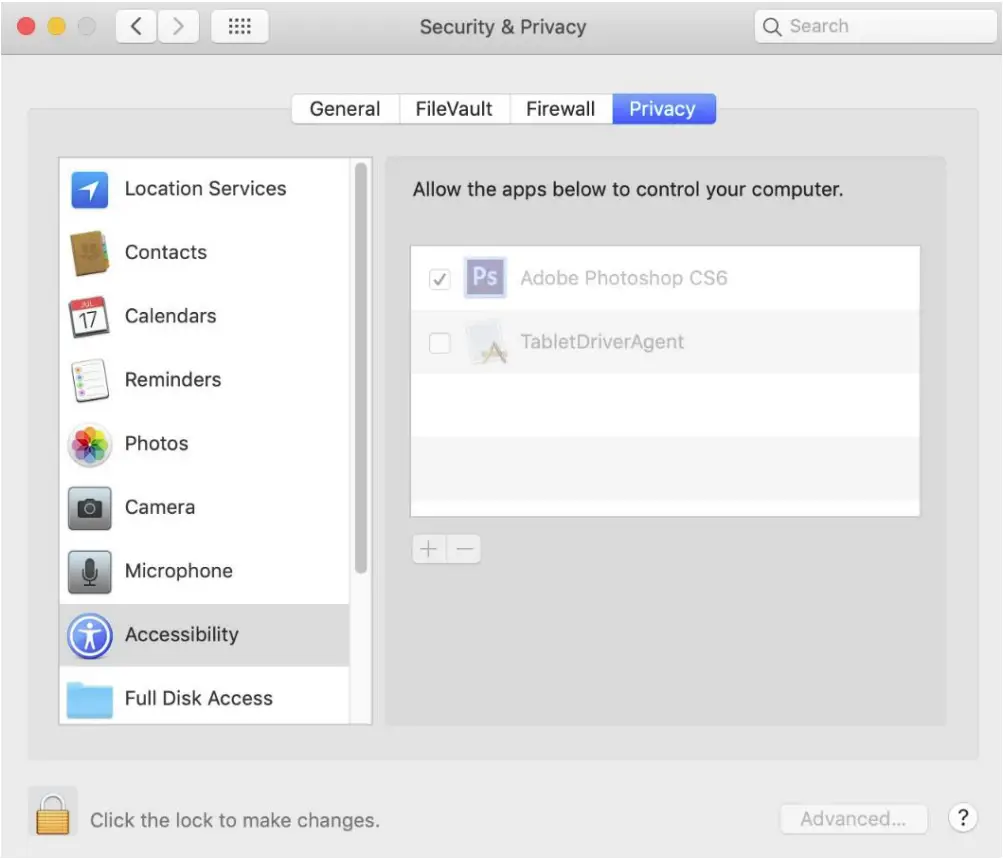Click the Adobe Photoshop CS6 name
Image resolution: width=1003 pixels, height=860 pixels.
coord(624,278)
